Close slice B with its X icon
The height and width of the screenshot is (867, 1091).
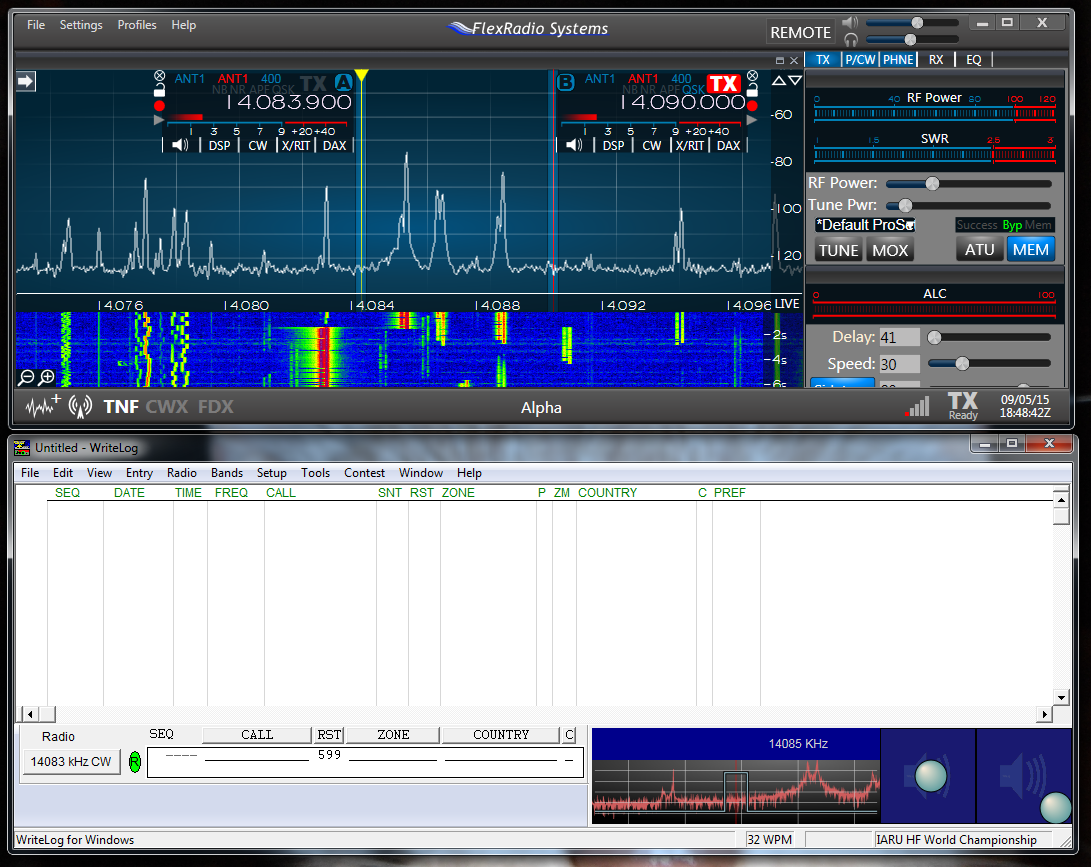pos(752,75)
